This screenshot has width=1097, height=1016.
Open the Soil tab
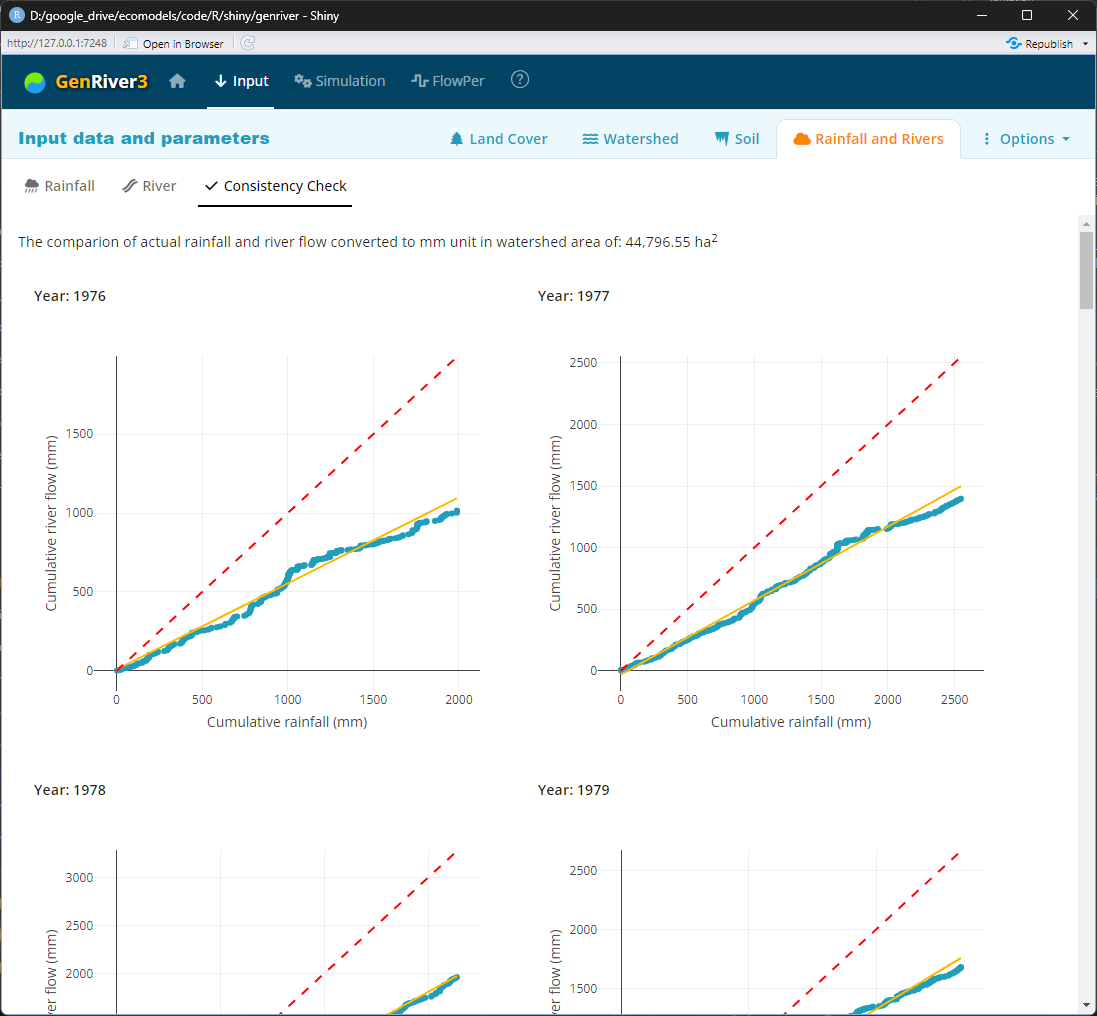[737, 139]
